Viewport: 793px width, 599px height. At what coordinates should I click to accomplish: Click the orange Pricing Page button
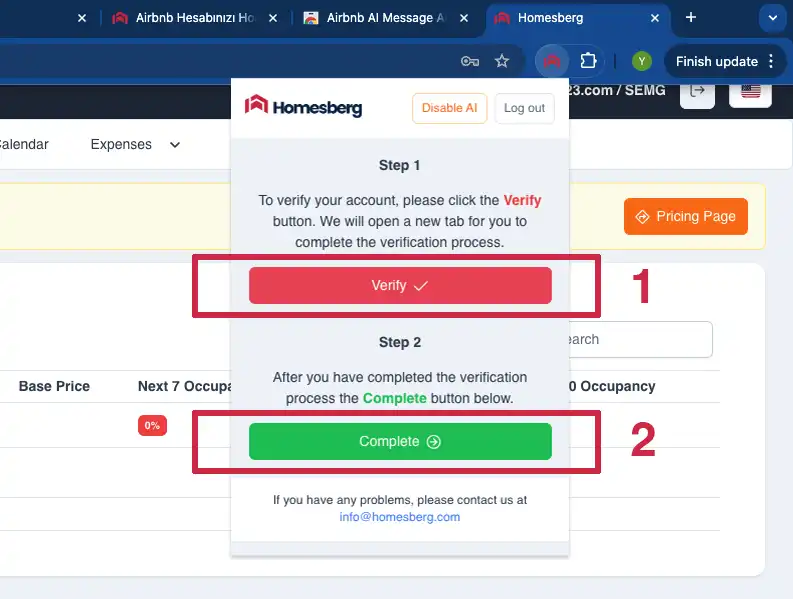pos(685,216)
